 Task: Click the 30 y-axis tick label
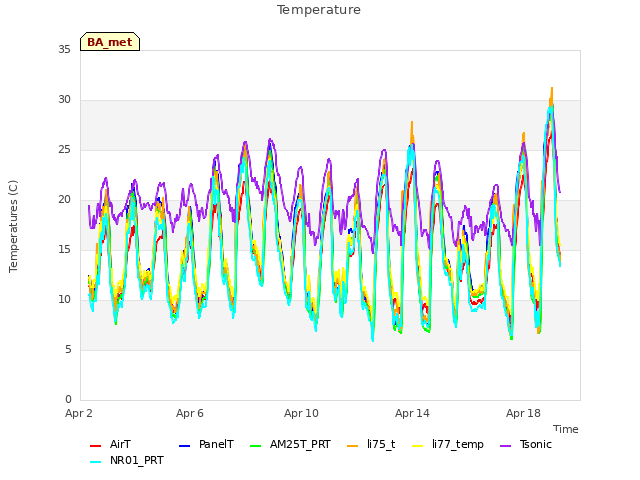(64, 100)
